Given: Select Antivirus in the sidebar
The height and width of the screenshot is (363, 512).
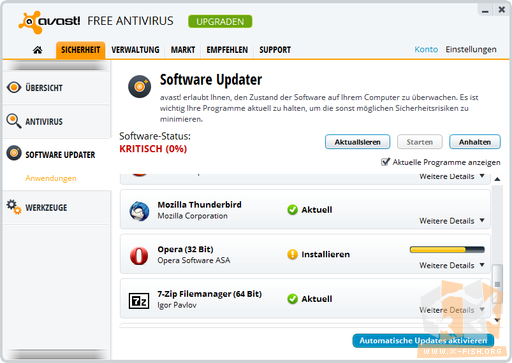Looking at the screenshot, I should click(56, 121).
